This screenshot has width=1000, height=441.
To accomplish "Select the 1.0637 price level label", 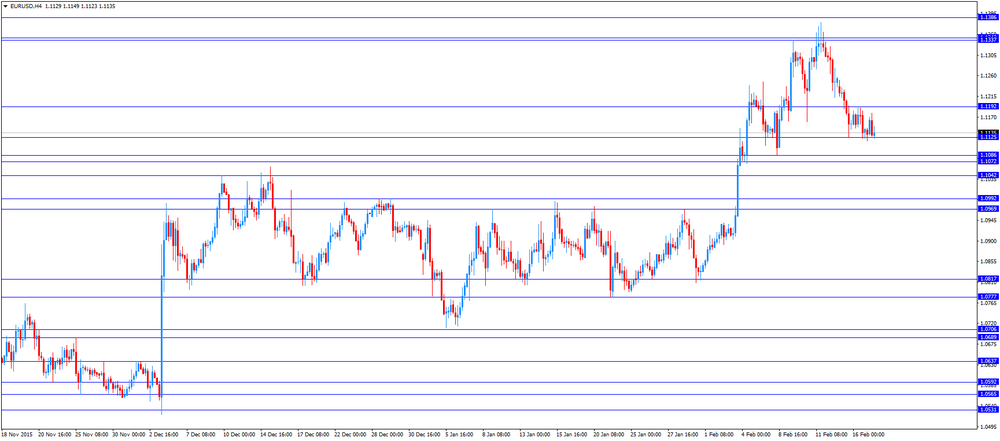I will [987, 361].
